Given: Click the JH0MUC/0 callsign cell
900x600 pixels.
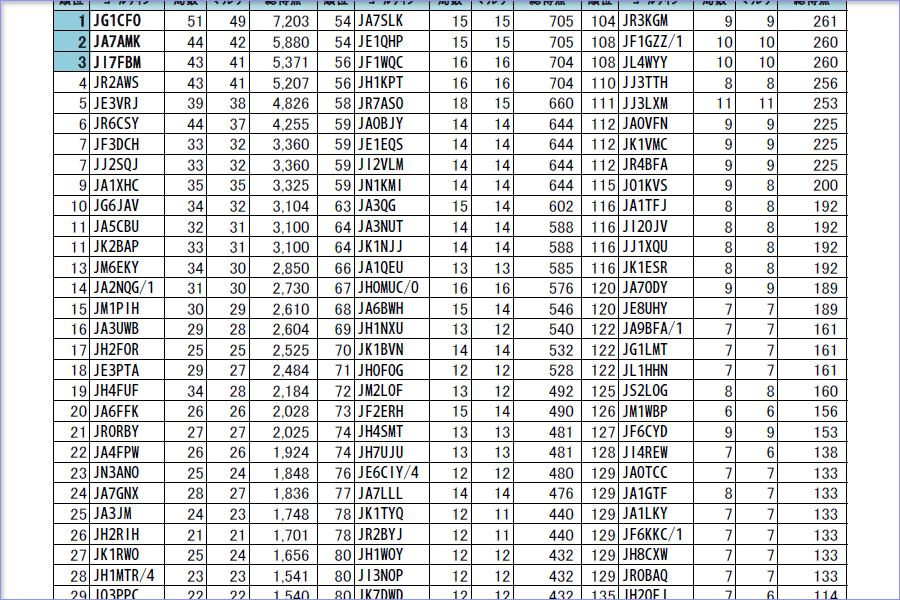Looking at the screenshot, I should point(389,288).
